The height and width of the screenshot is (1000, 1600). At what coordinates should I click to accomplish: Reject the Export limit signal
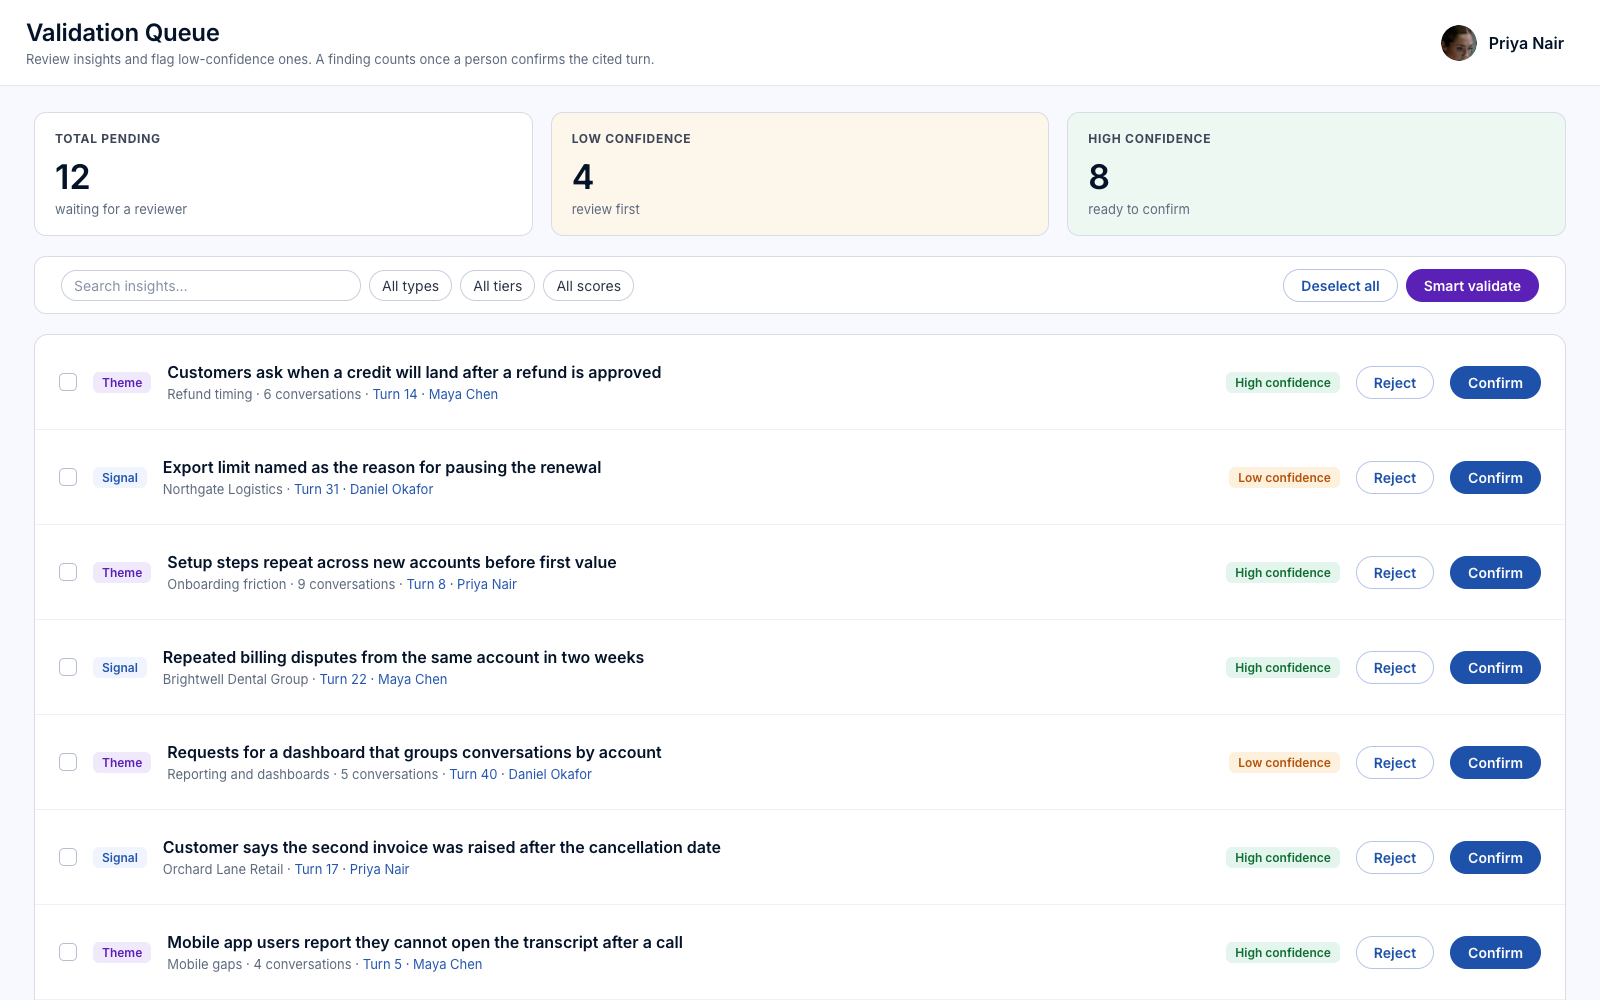1394,478
